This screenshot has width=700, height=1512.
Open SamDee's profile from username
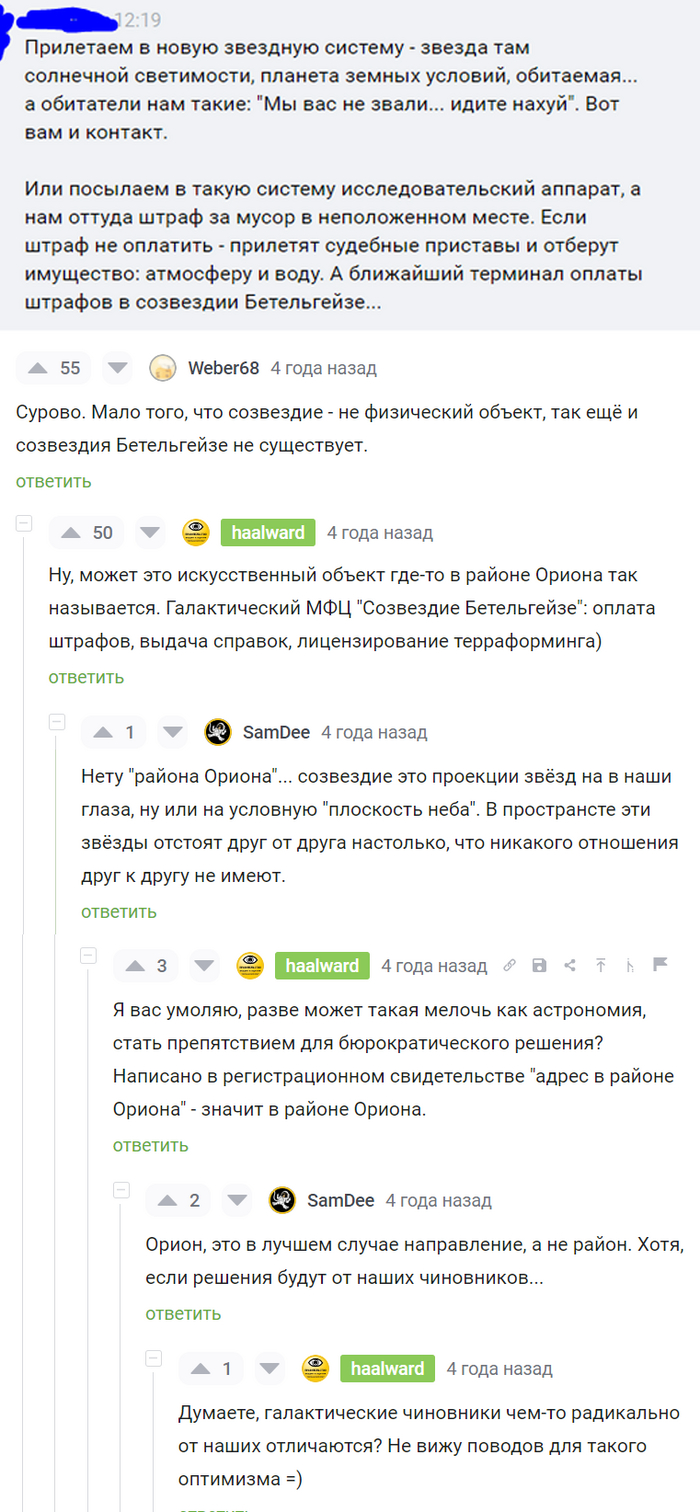(273, 732)
